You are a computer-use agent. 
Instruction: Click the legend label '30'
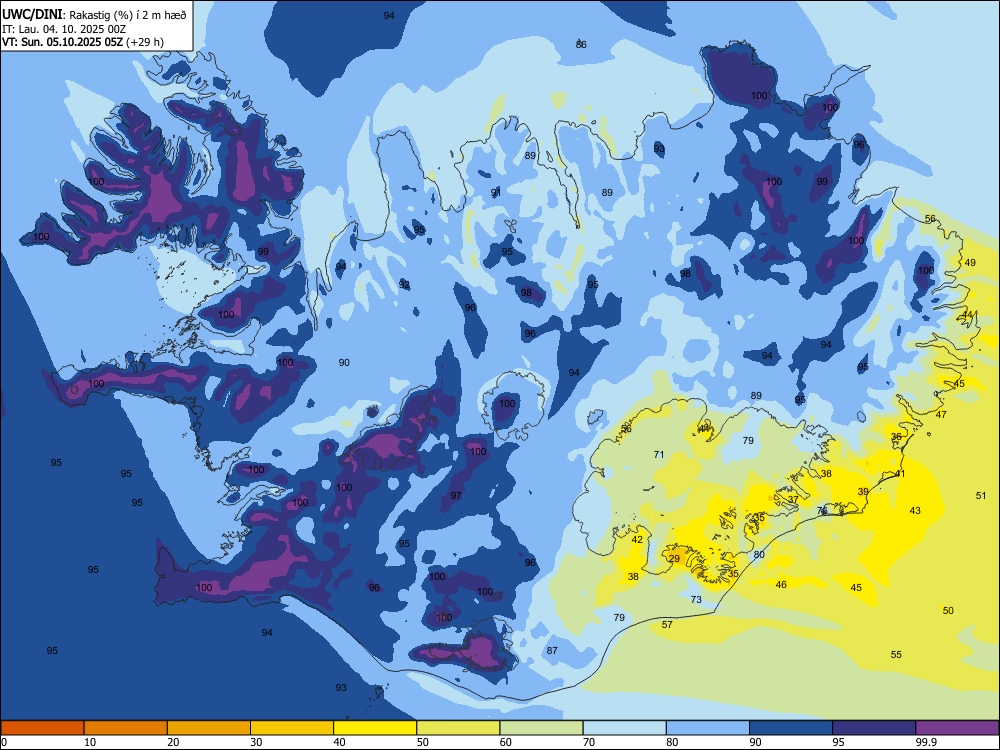256,742
